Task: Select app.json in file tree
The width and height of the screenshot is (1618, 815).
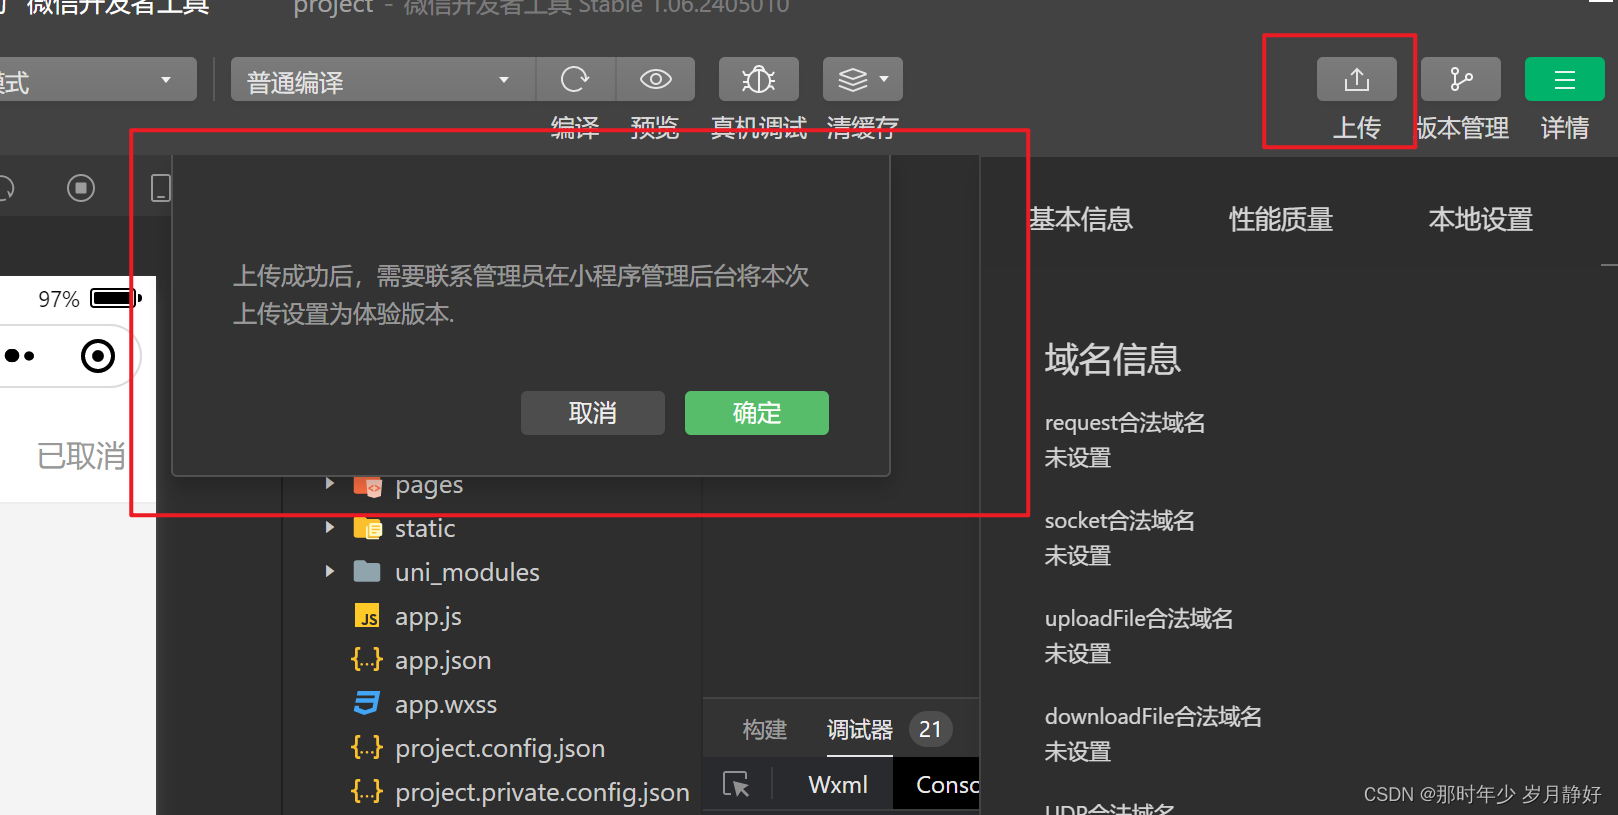Action: click(x=443, y=660)
